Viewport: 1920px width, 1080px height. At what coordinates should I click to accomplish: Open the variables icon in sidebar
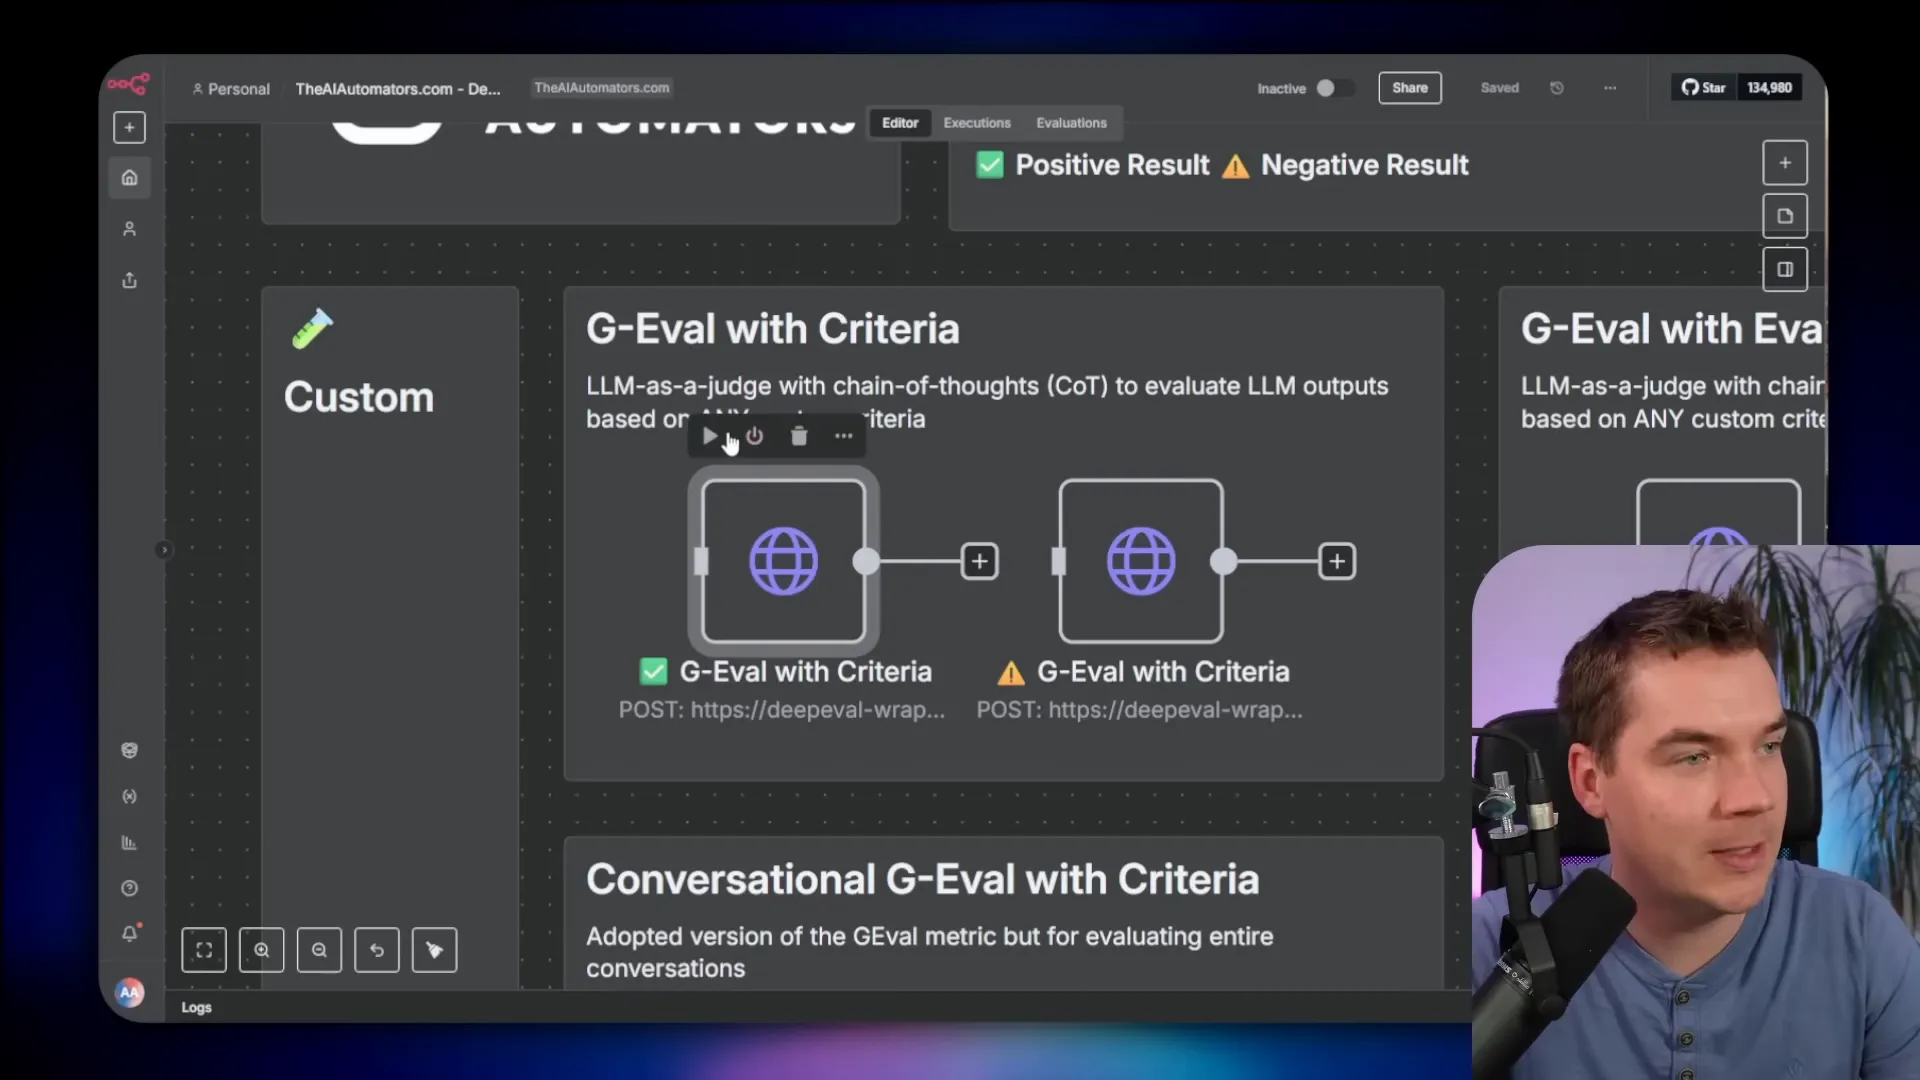coord(129,796)
